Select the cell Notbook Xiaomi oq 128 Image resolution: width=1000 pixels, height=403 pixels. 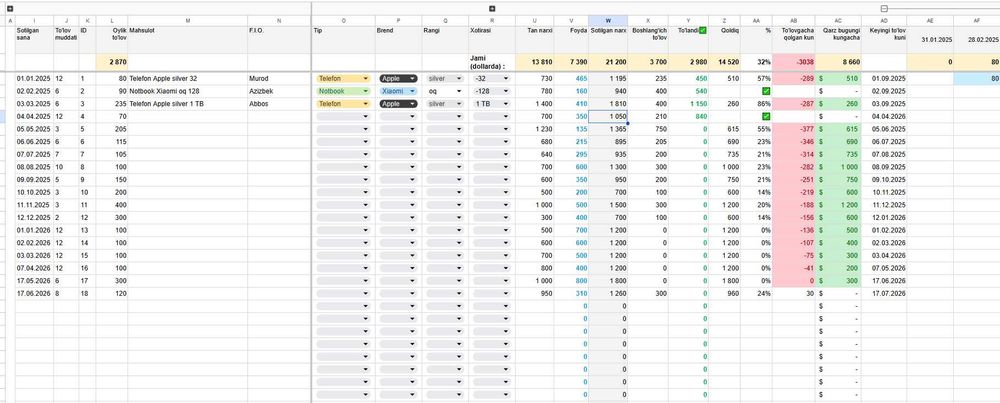(x=188, y=91)
